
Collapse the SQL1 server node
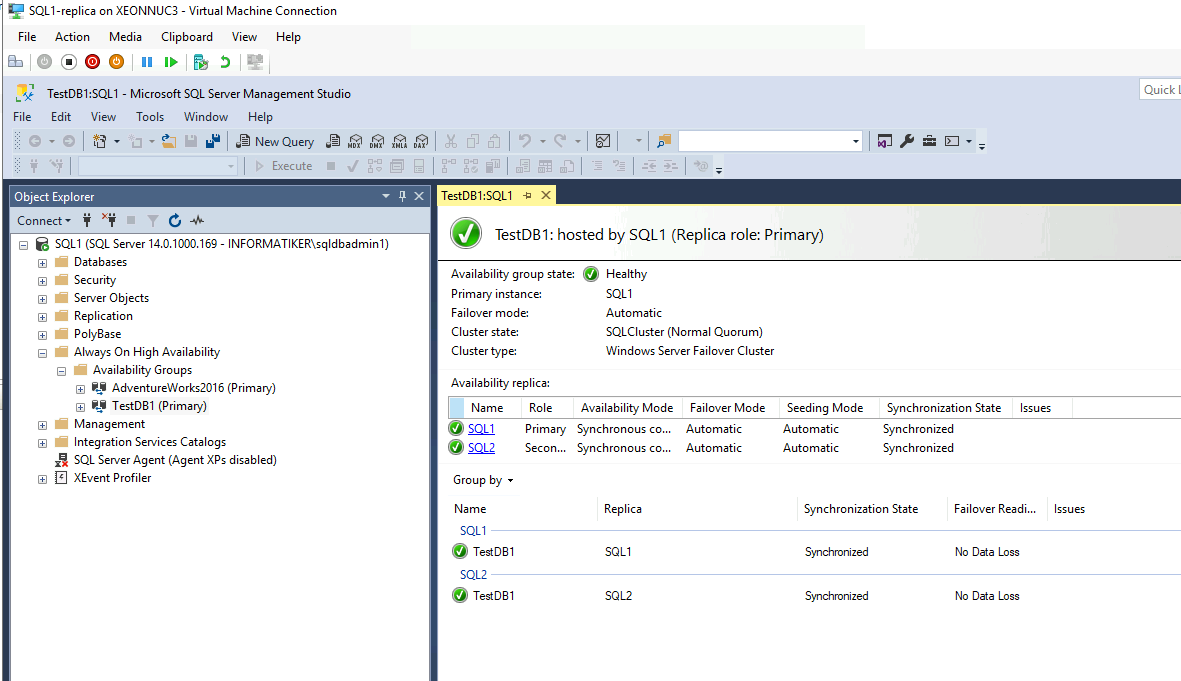click(x=23, y=245)
